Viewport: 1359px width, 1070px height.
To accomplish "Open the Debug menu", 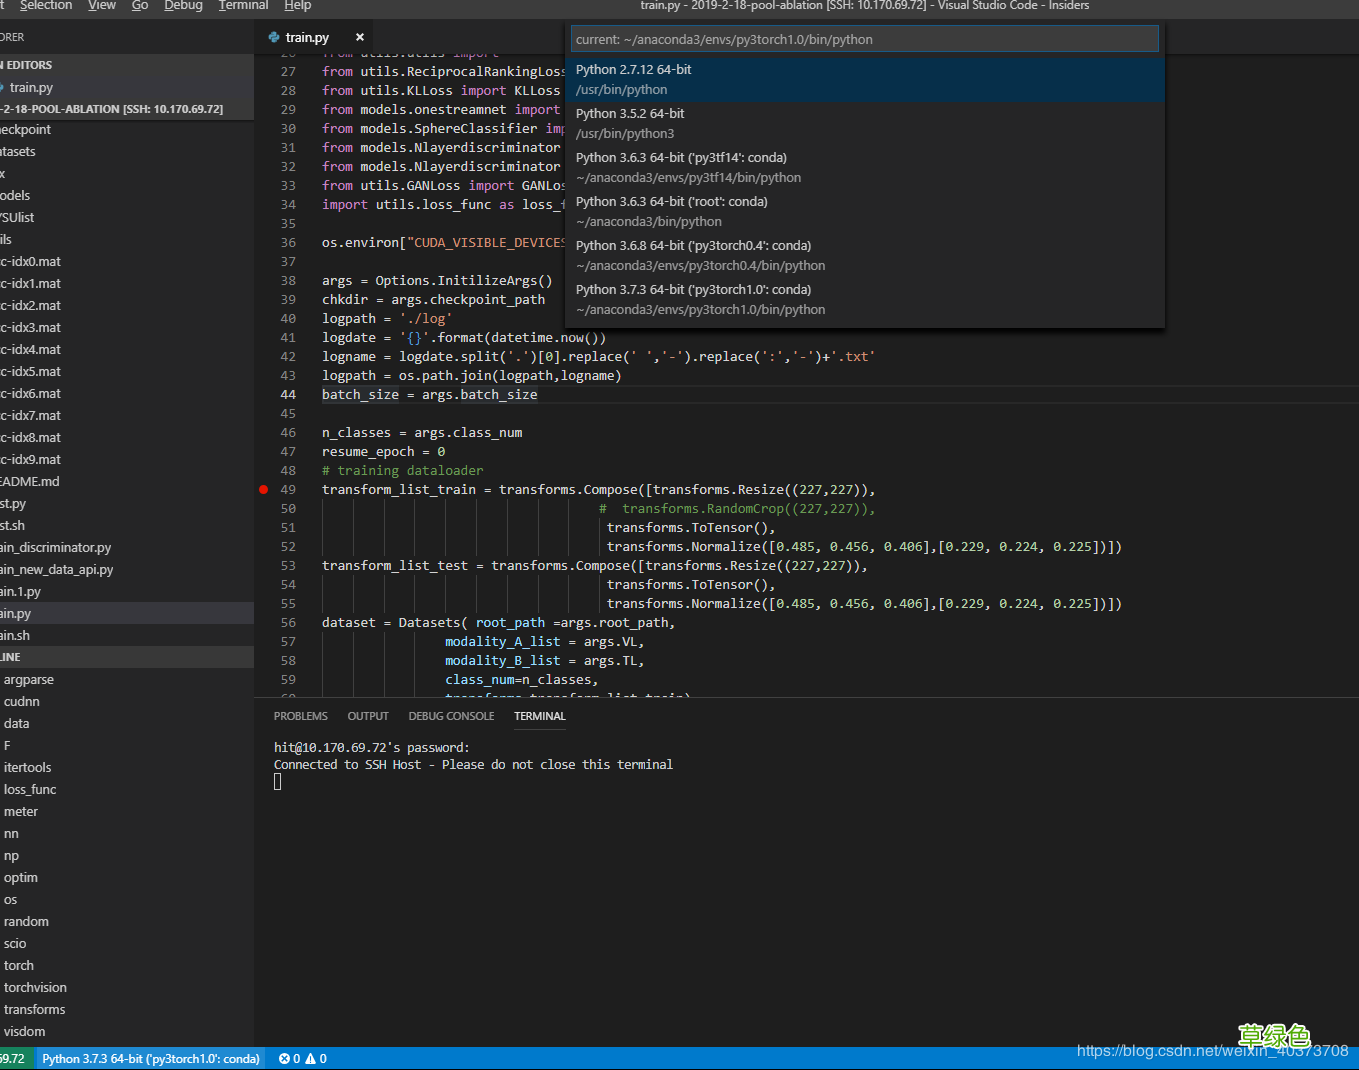I will [183, 6].
